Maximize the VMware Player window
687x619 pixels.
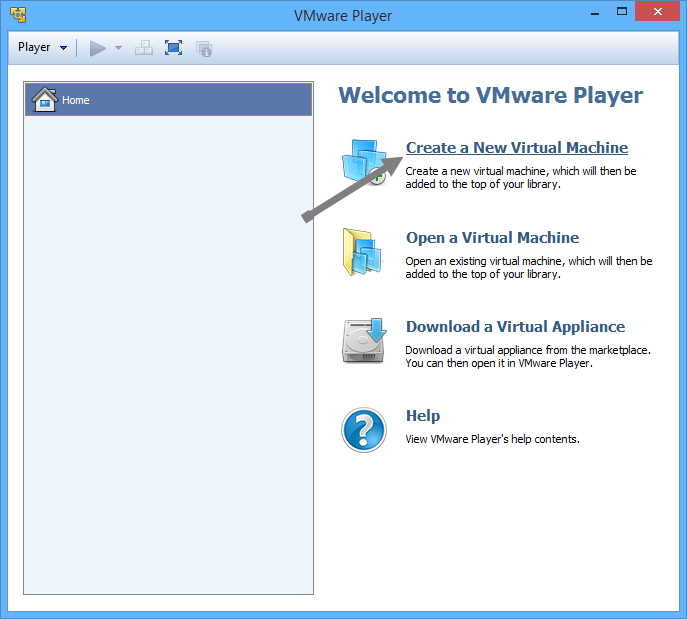tap(622, 12)
